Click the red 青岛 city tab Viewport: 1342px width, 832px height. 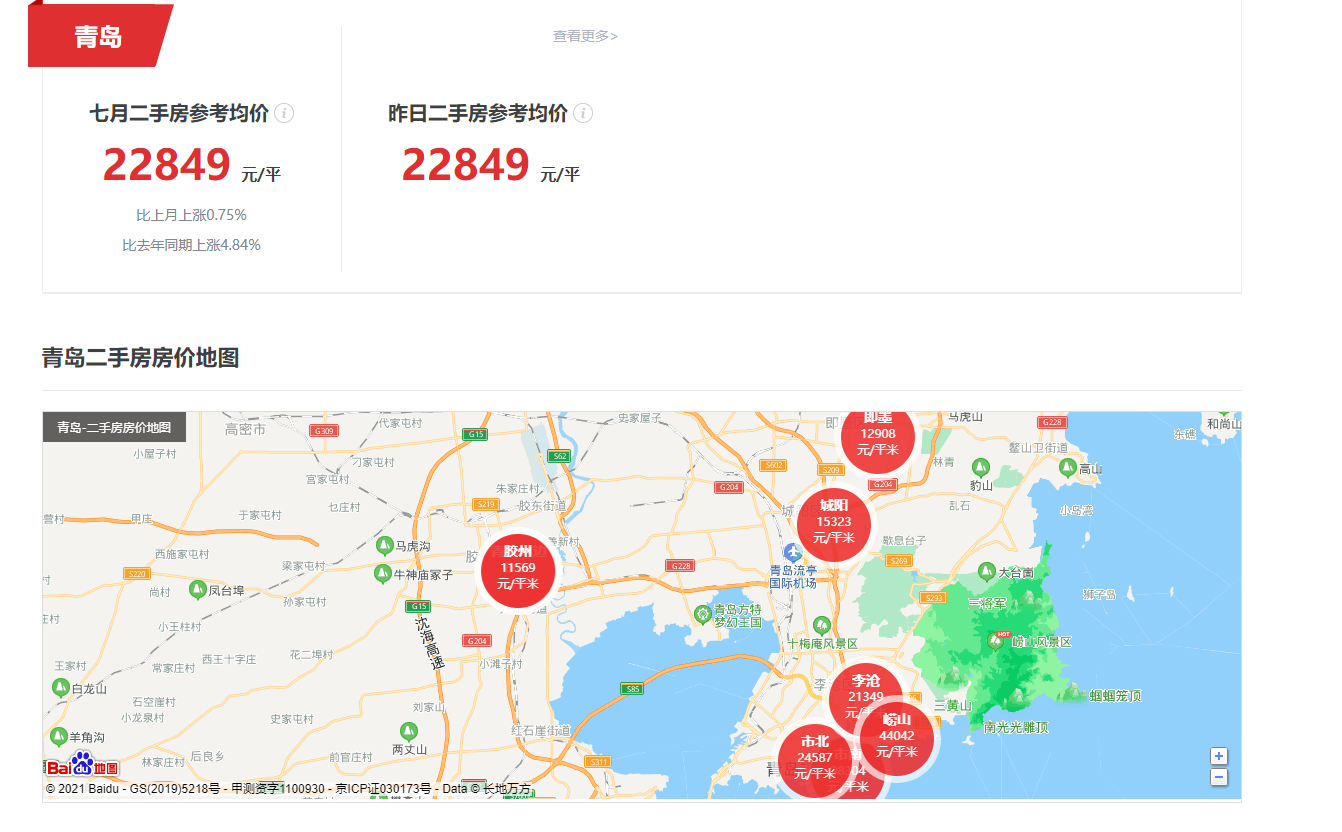[98, 37]
